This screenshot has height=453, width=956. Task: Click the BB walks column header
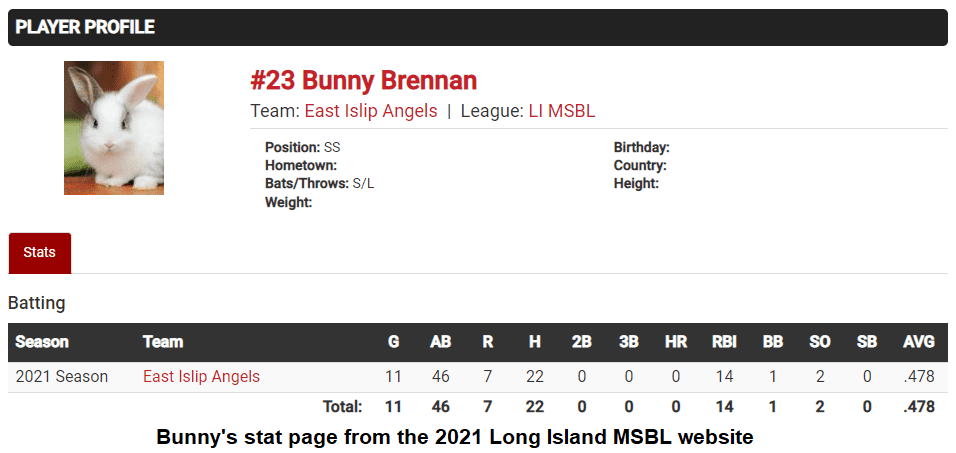click(x=772, y=342)
